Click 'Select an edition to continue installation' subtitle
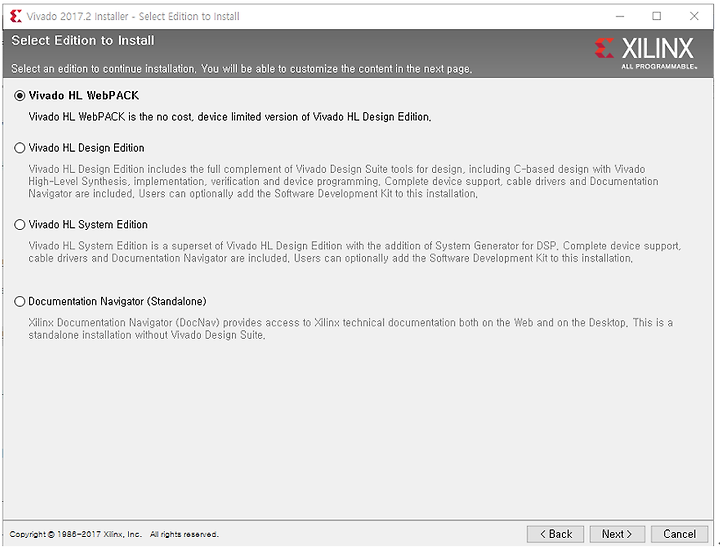This screenshot has height=552, width=720. click(x=242, y=68)
